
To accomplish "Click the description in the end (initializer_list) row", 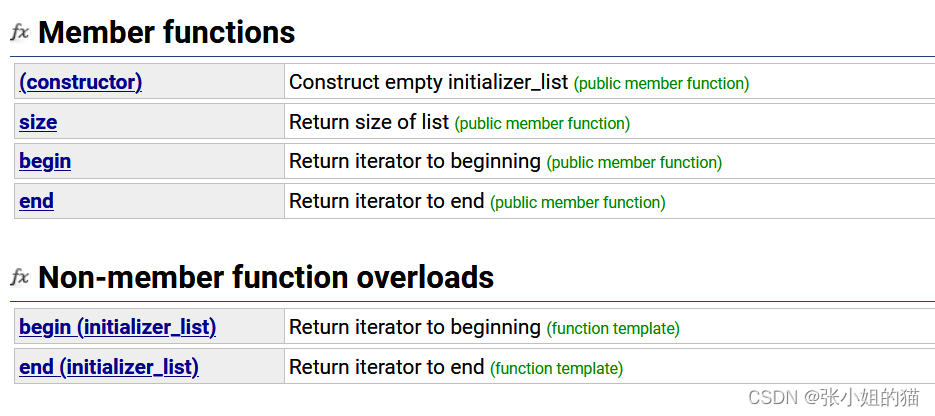I will [387, 367].
